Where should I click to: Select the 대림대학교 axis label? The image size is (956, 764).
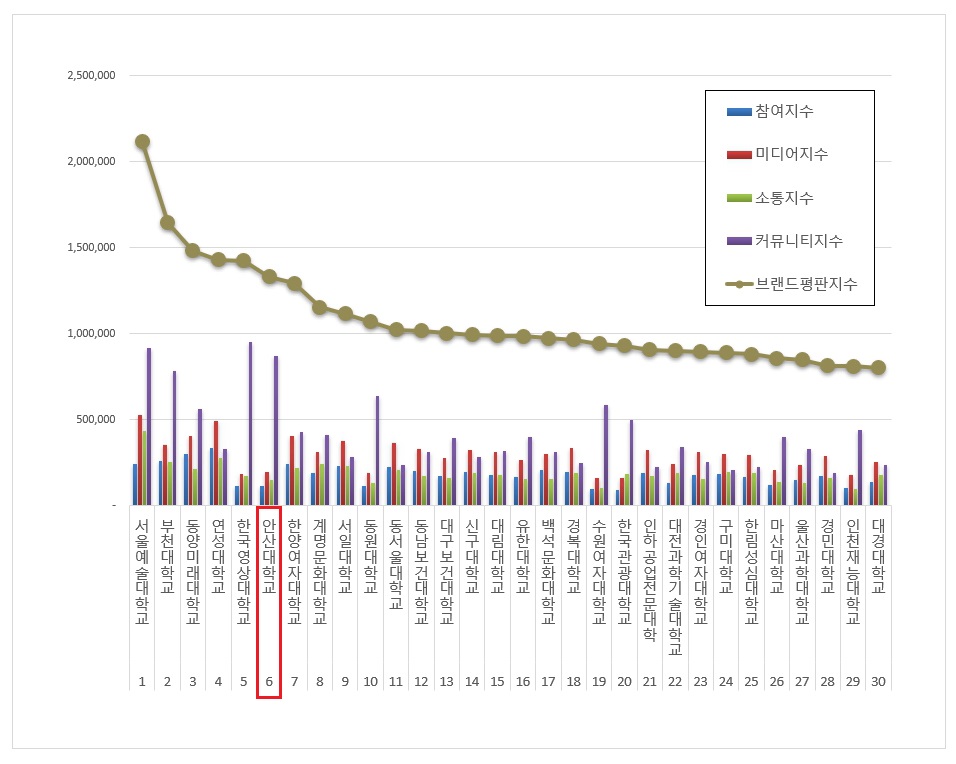(x=498, y=556)
